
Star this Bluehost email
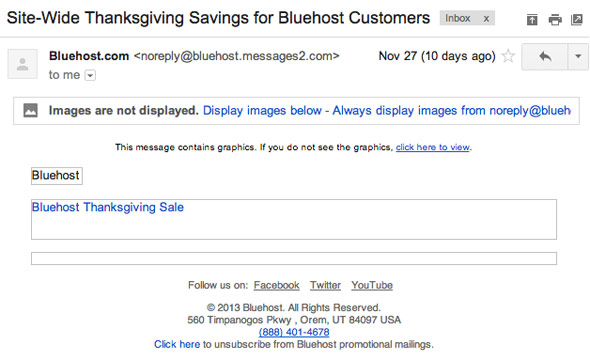click(508, 56)
